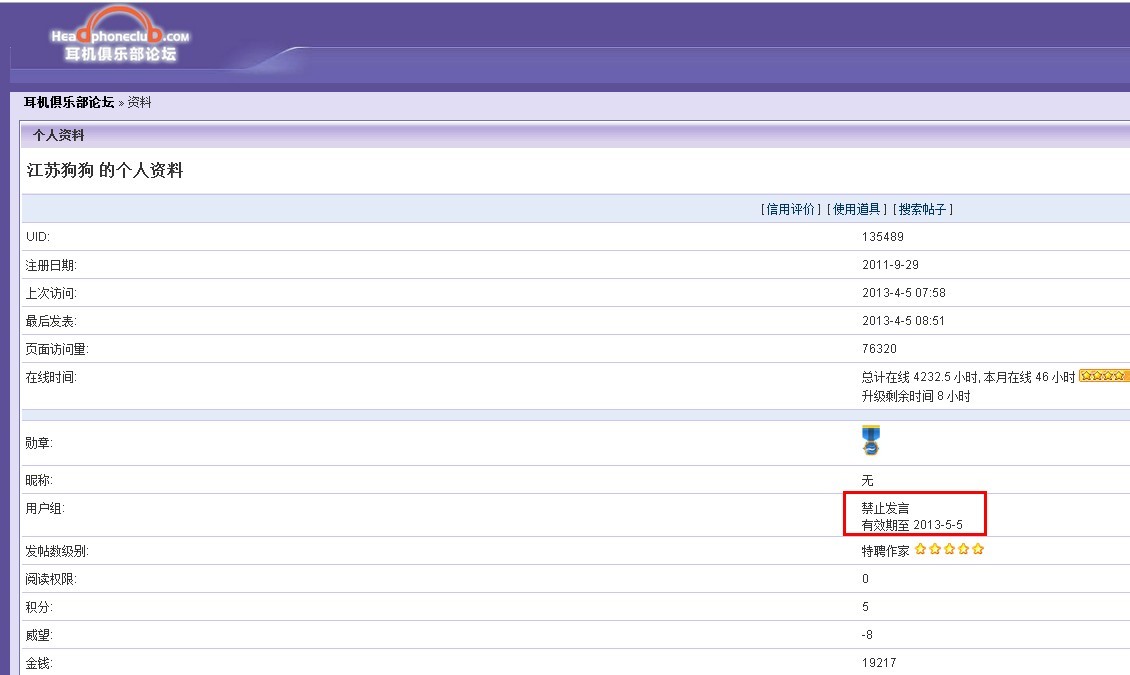Screen dimensions: 1130x675
Task: Click the last visit time 2013-4-5 07:58
Action: click(x=904, y=292)
